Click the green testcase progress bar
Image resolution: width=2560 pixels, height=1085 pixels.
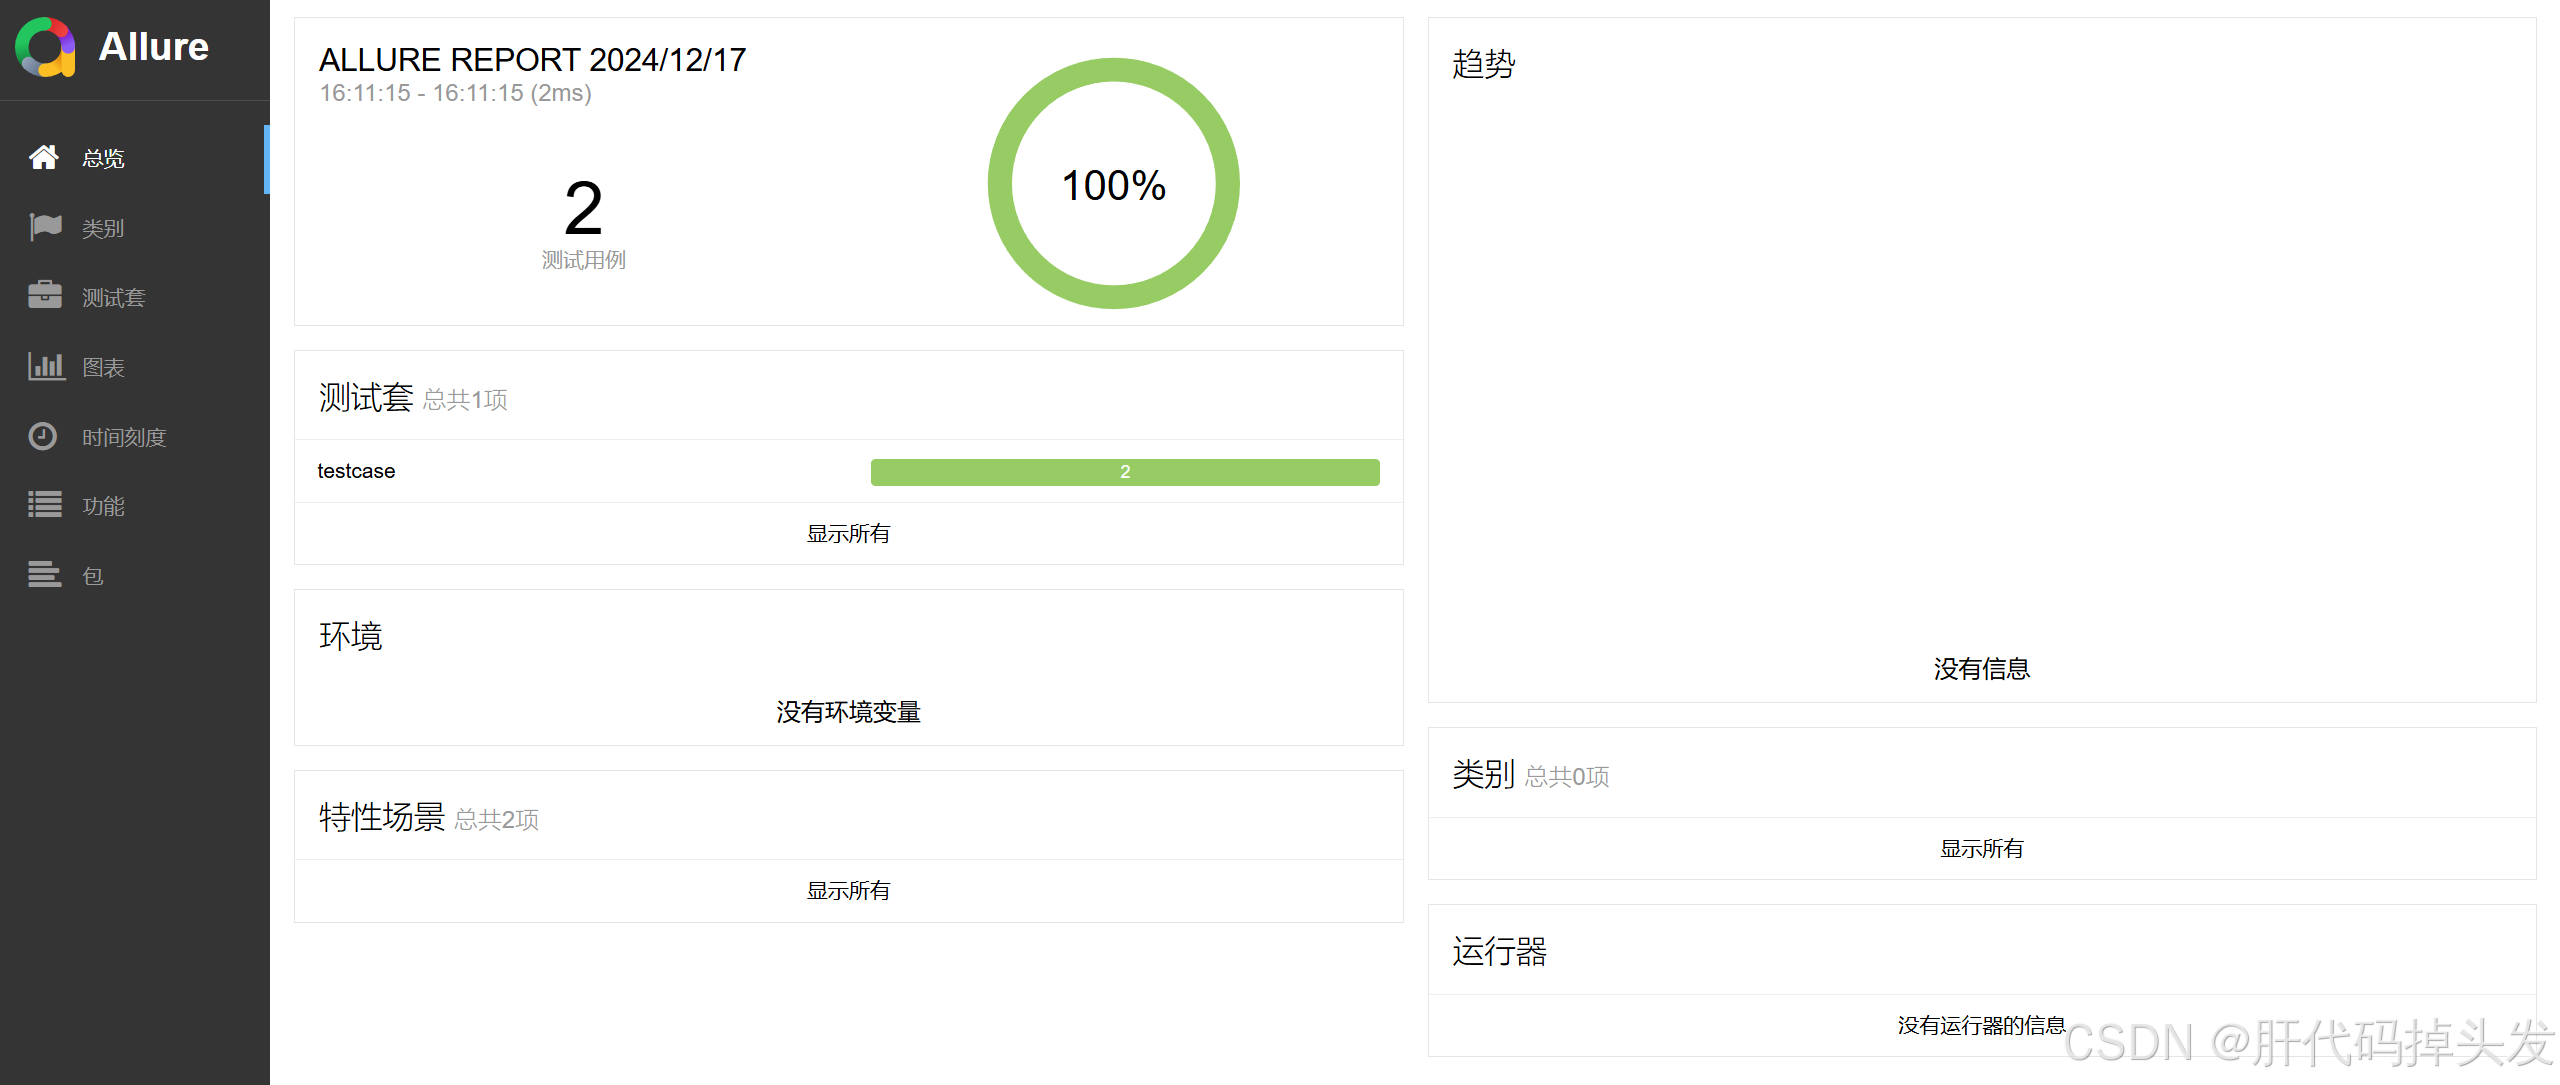pyautogui.click(x=1124, y=472)
